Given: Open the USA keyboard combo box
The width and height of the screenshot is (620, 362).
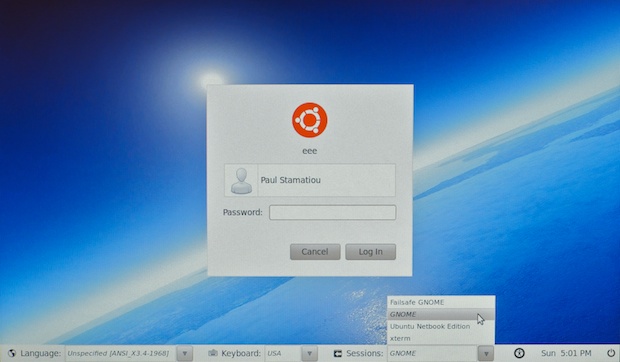Looking at the screenshot, I should point(284,353).
